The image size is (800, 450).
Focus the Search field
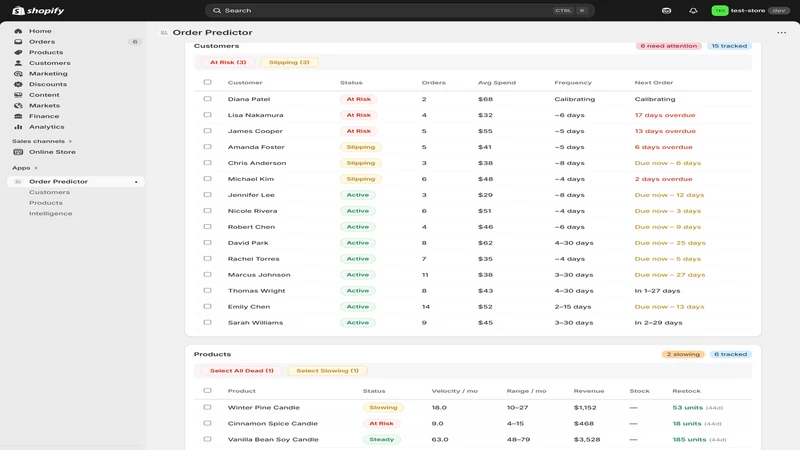[399, 11]
